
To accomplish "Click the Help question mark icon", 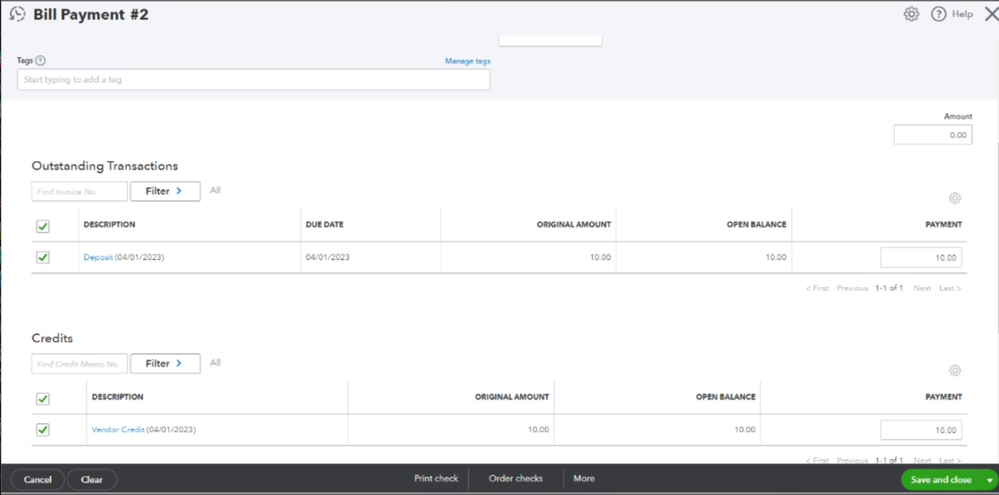I will pos(938,14).
